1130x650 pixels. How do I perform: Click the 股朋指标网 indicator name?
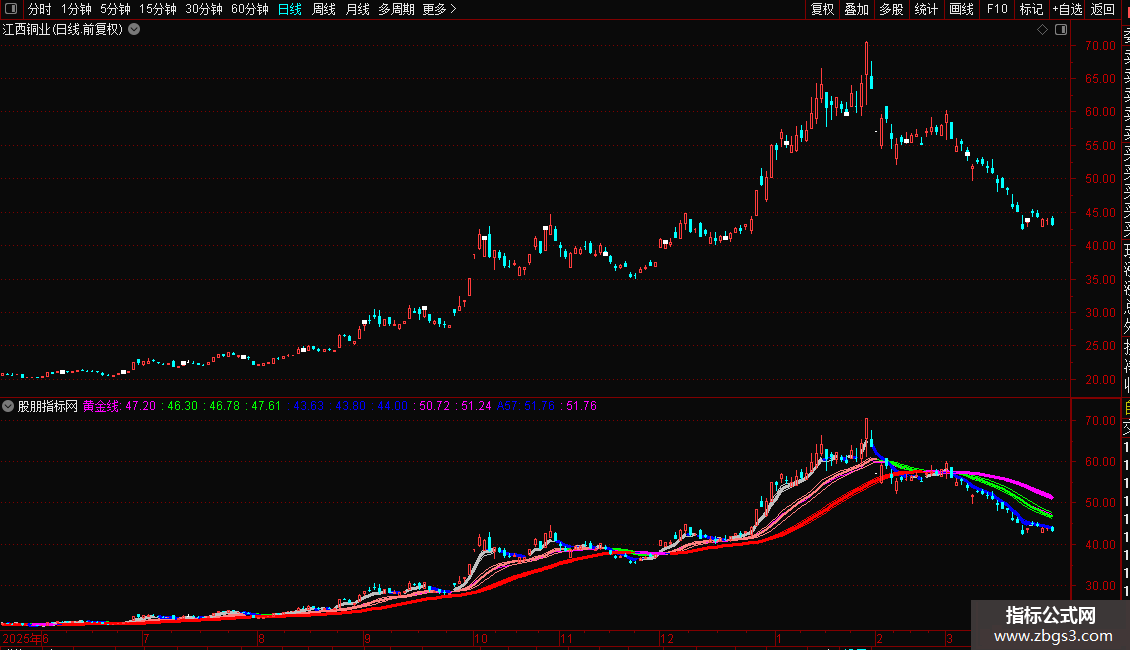48,406
